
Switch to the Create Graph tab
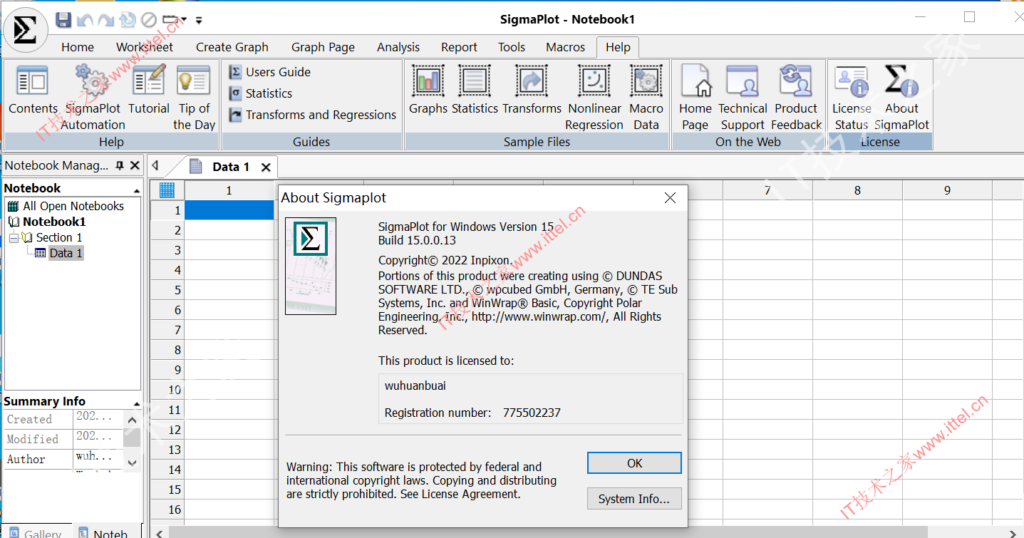[x=232, y=47]
